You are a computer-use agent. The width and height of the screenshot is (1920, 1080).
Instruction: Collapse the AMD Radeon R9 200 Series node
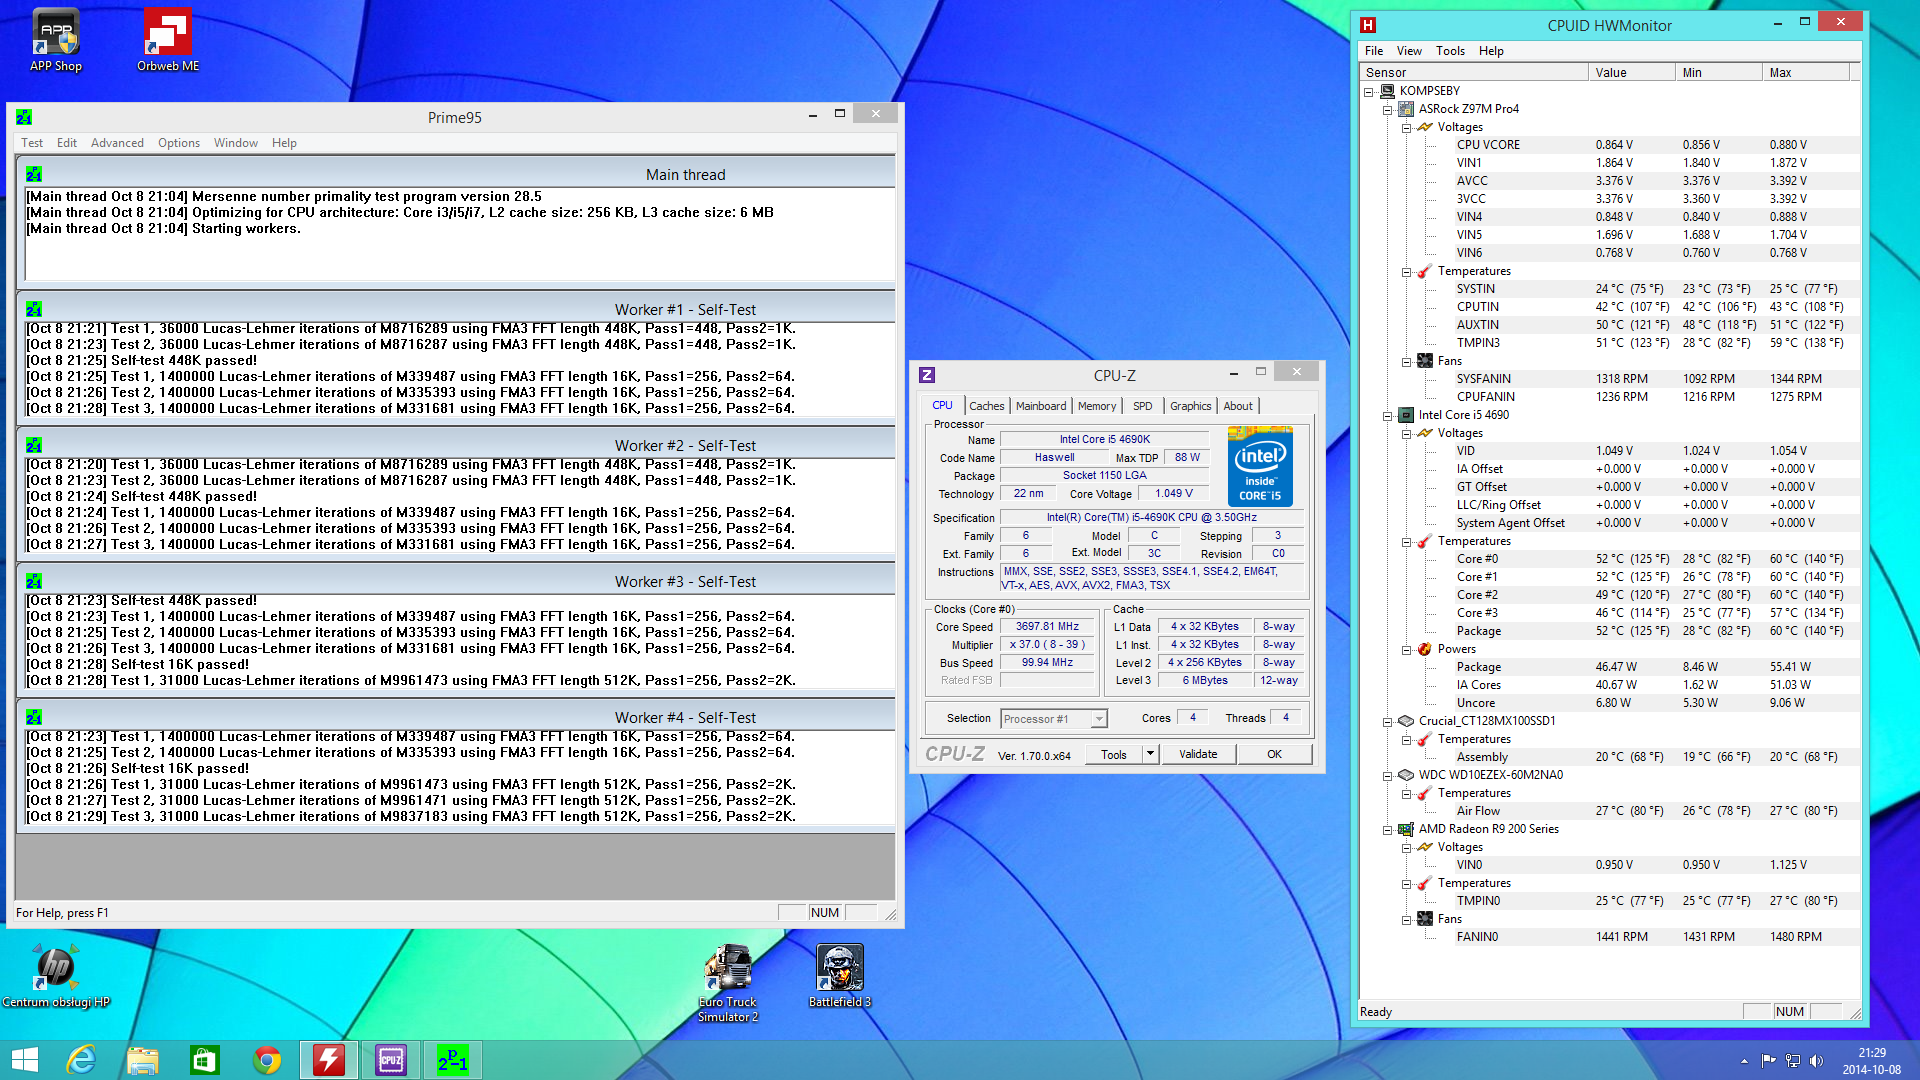pyautogui.click(x=1387, y=829)
